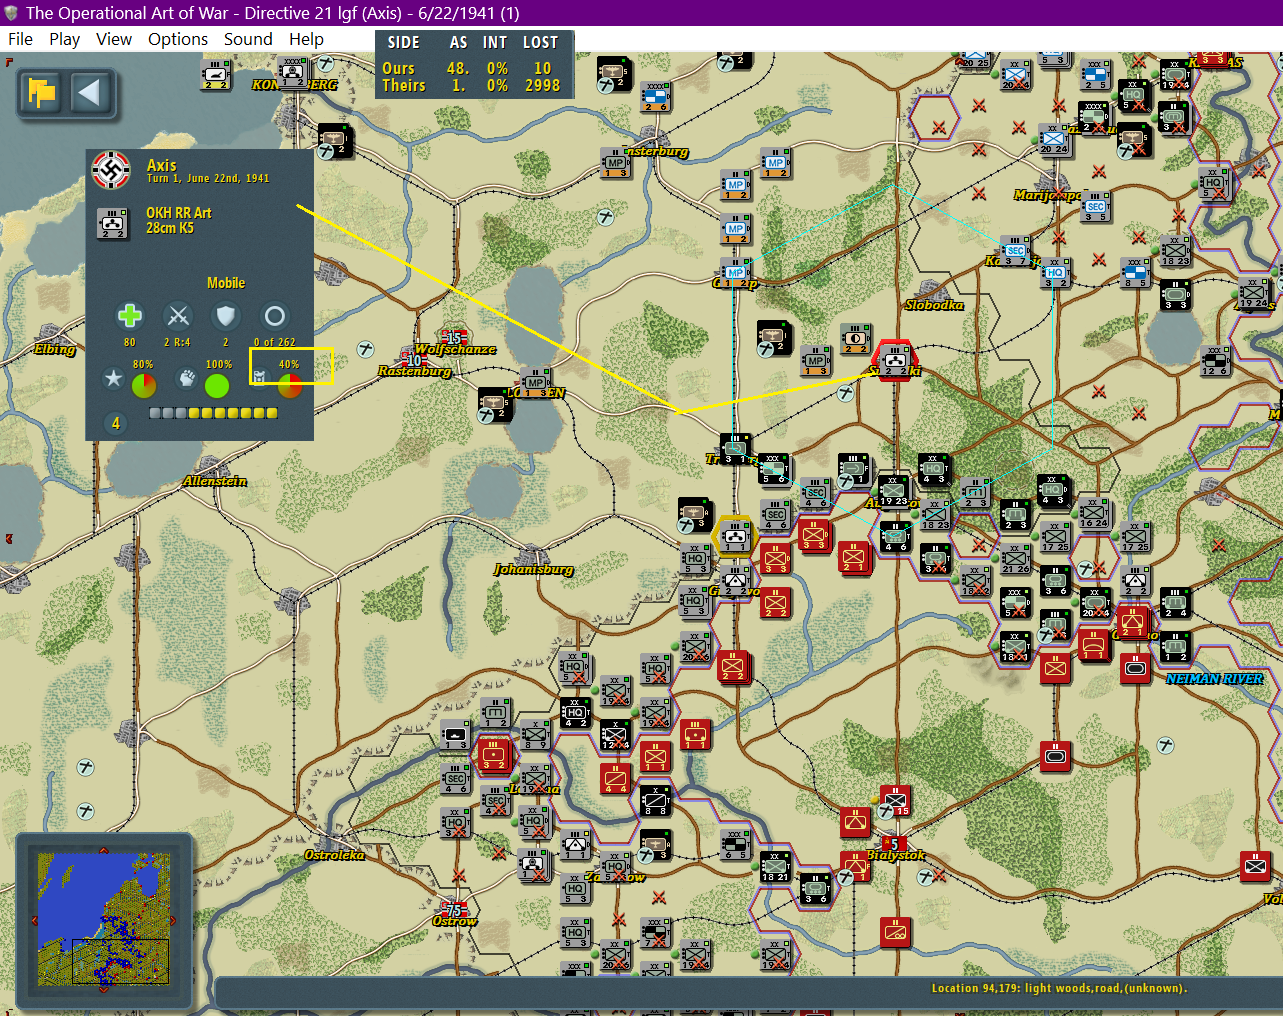Click the Ostrow 75-point objective flag
This screenshot has width=1283, height=1016.
pyautogui.click(x=454, y=910)
